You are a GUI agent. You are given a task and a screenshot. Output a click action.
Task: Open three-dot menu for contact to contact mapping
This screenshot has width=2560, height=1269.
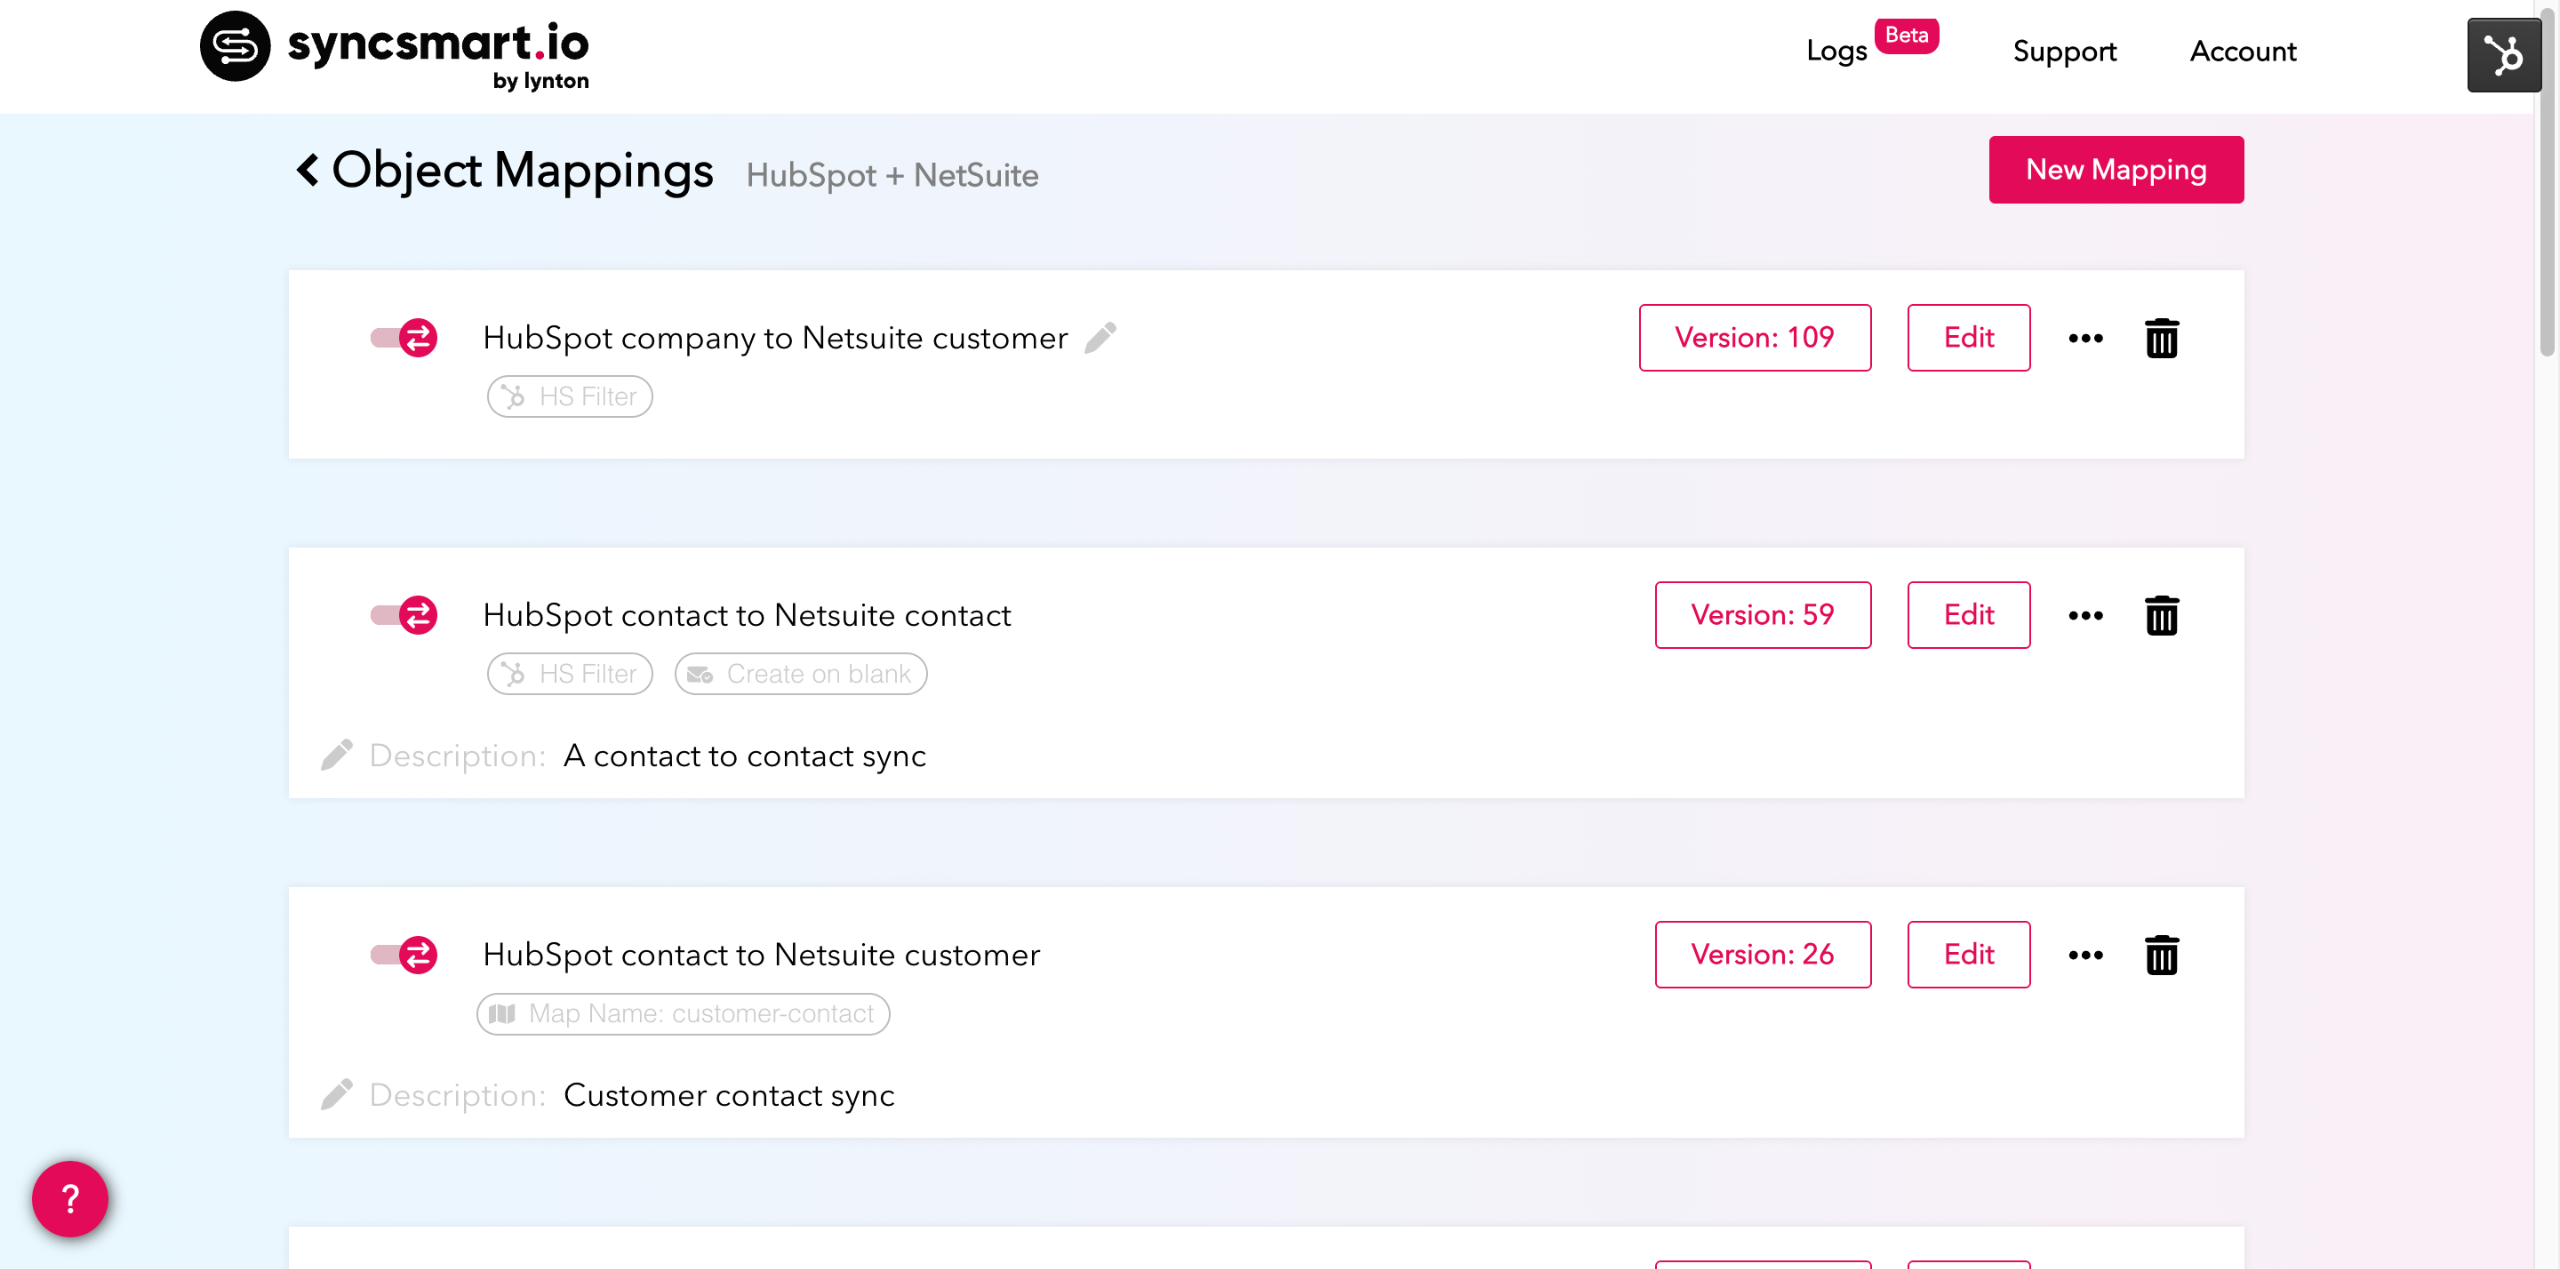[x=2085, y=615]
